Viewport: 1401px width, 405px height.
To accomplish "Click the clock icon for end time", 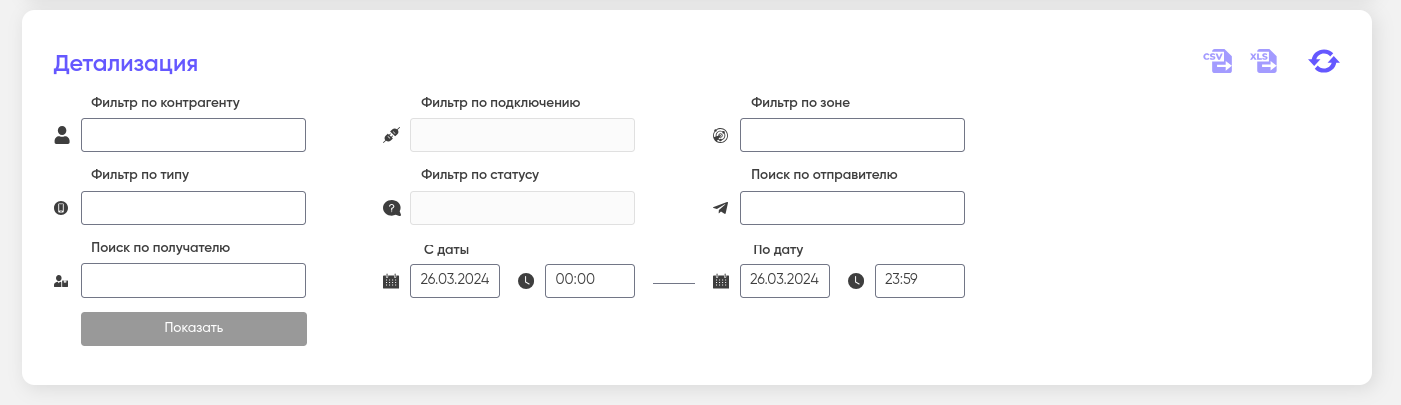I will click(x=856, y=281).
